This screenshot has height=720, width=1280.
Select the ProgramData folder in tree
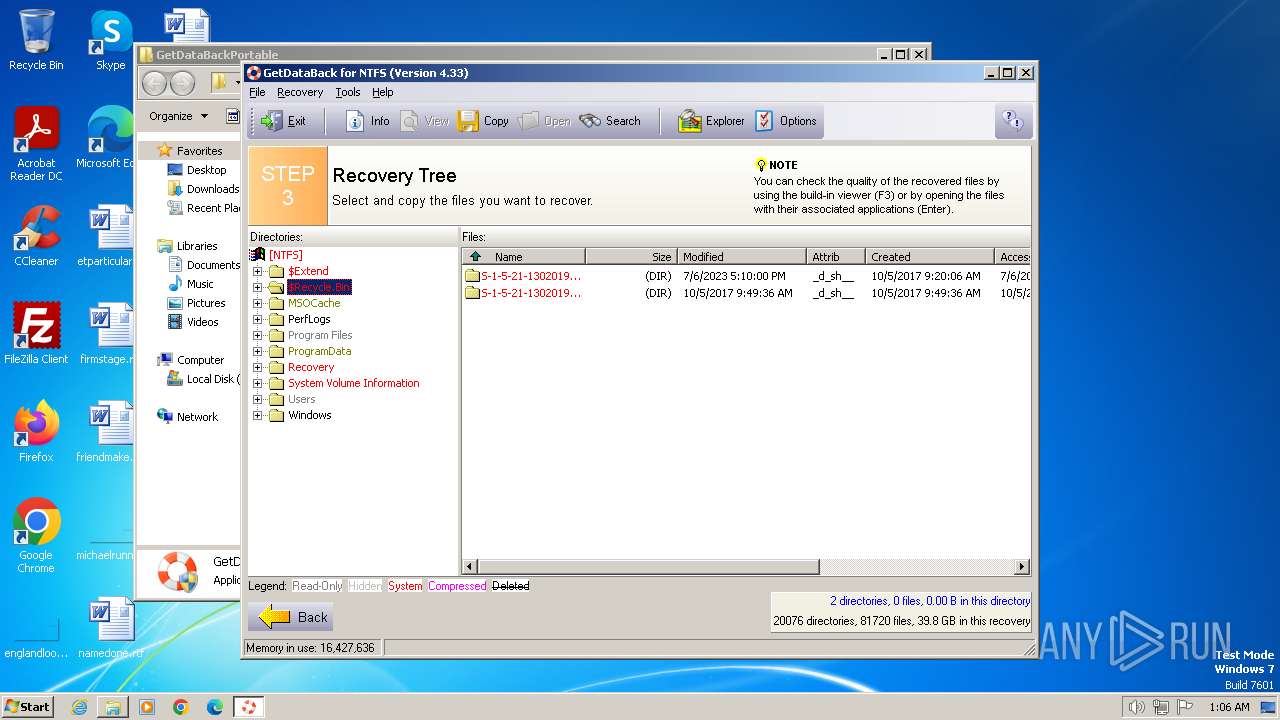319,351
